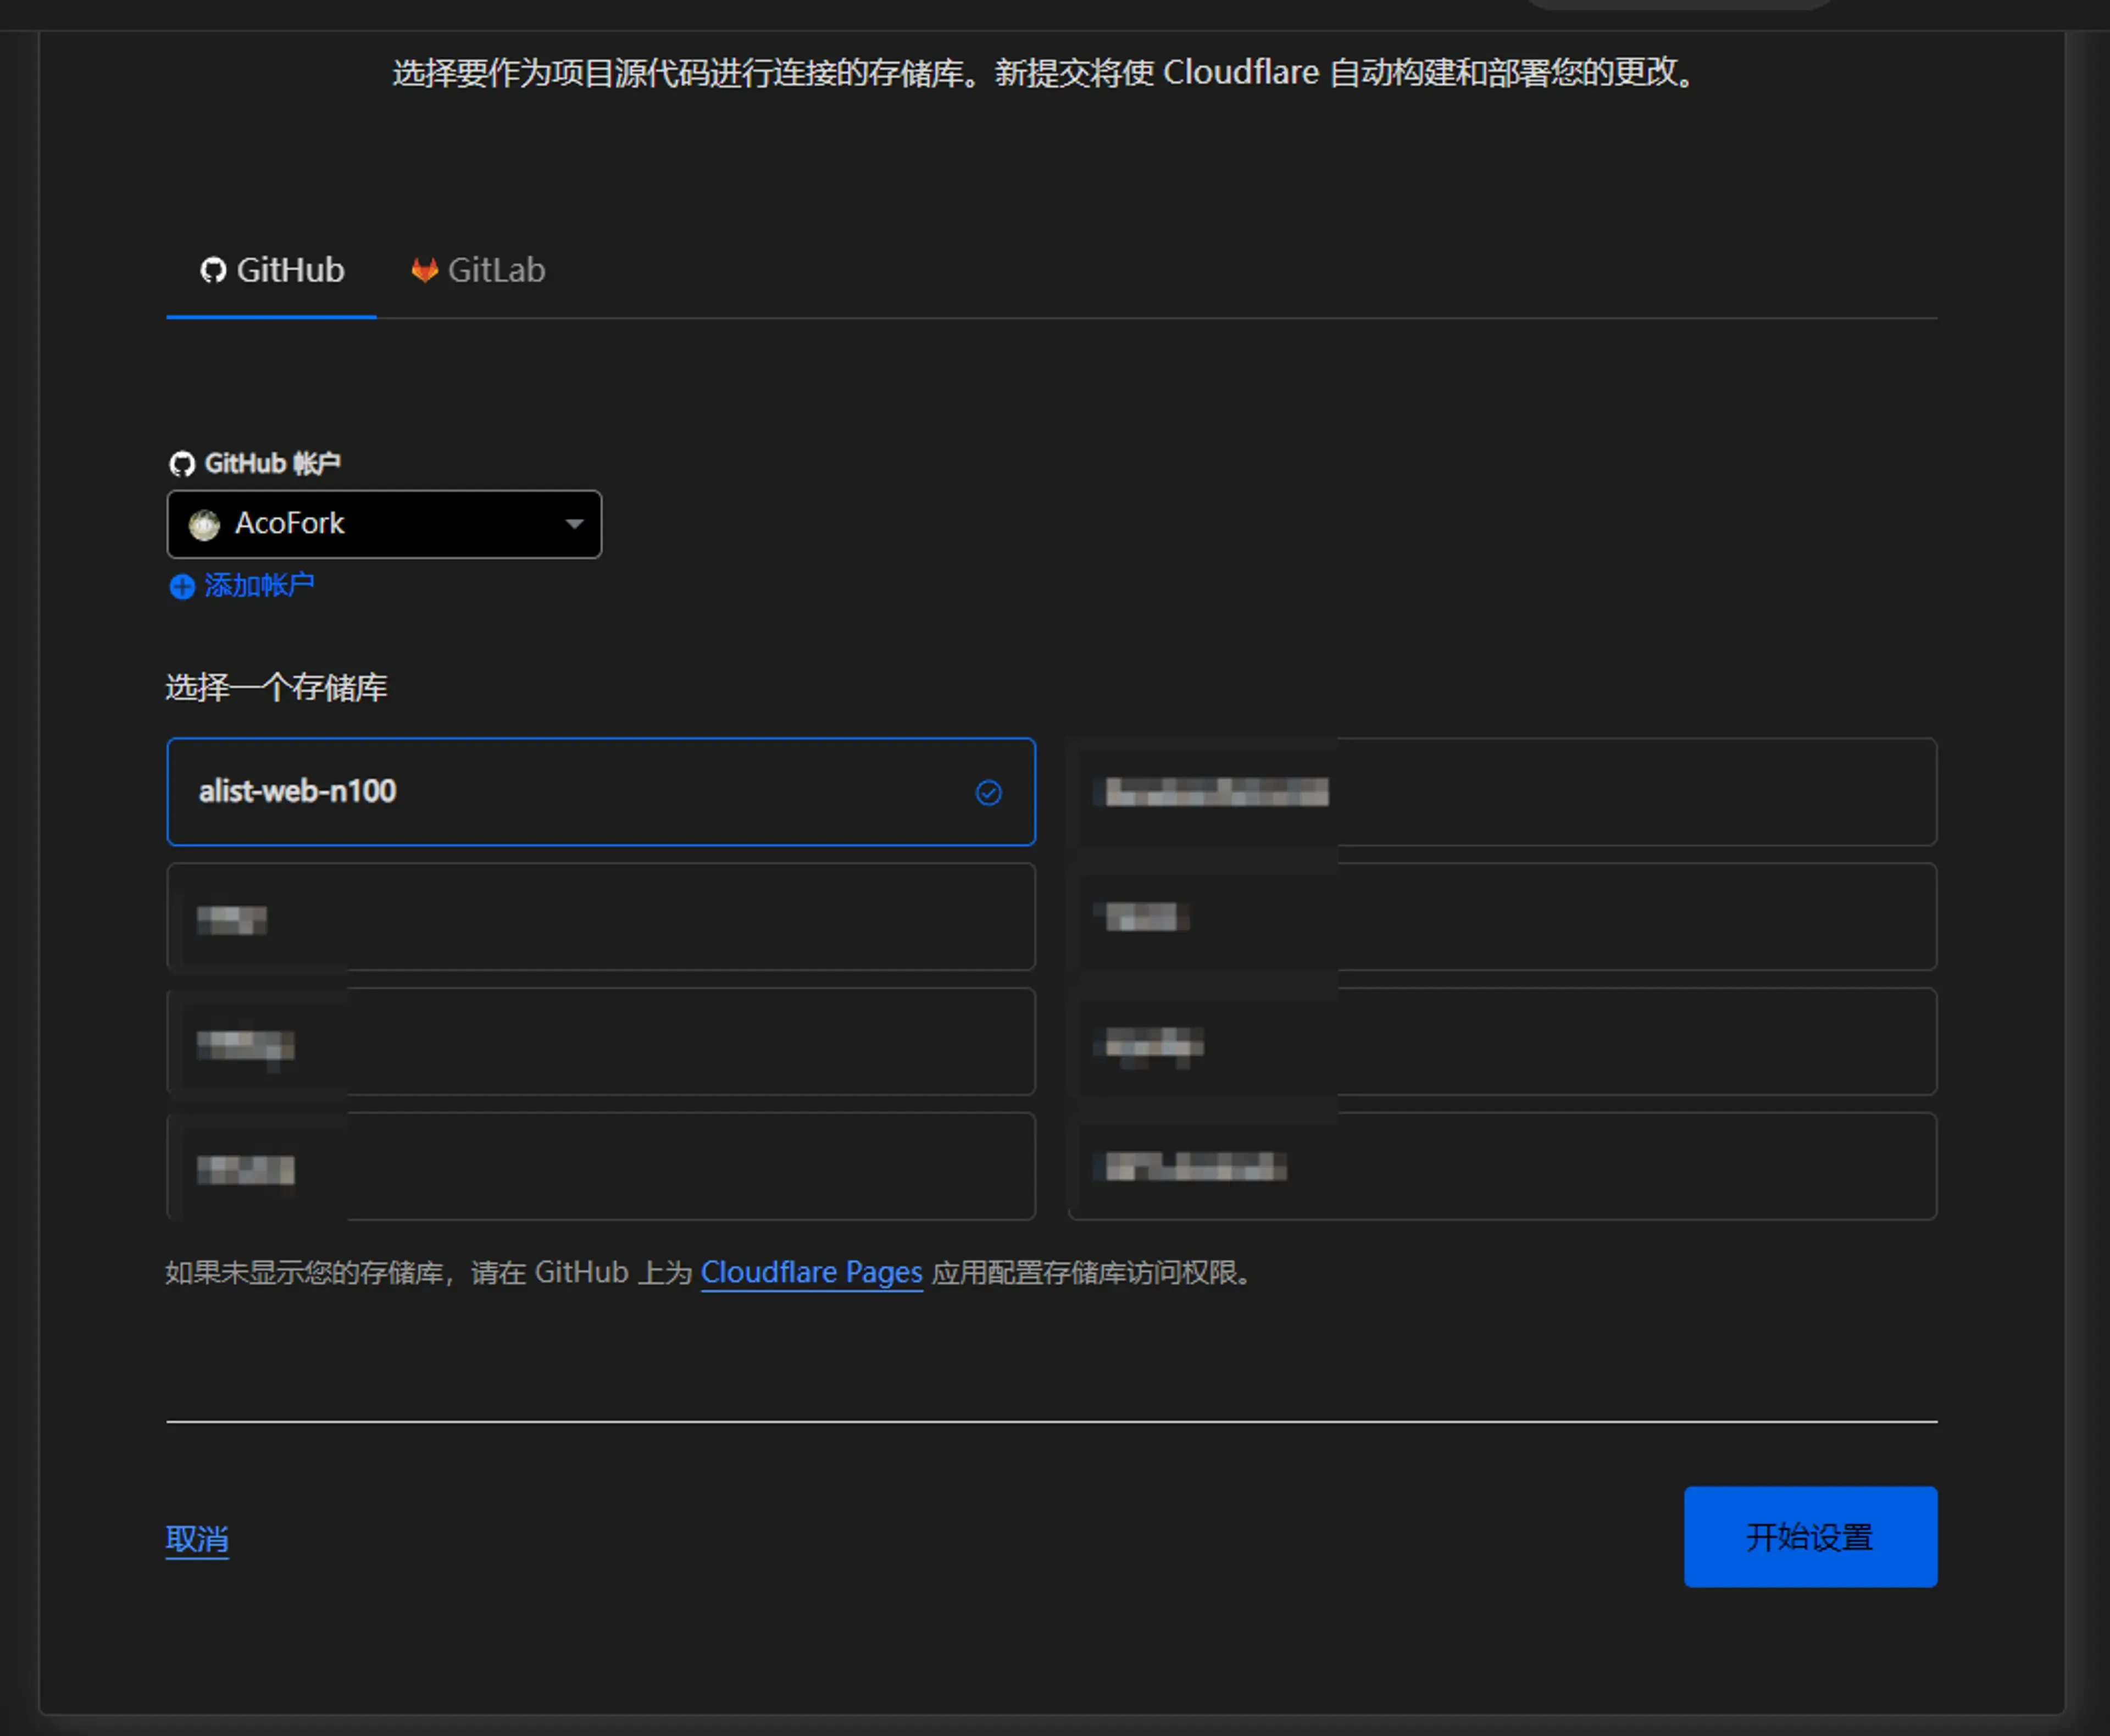Switch to the GitHub tab
This screenshot has width=2110, height=1736.
(x=272, y=271)
